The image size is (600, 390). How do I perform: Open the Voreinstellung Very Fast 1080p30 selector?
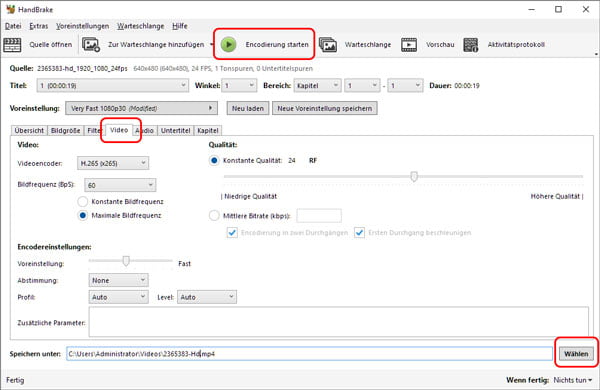point(141,108)
